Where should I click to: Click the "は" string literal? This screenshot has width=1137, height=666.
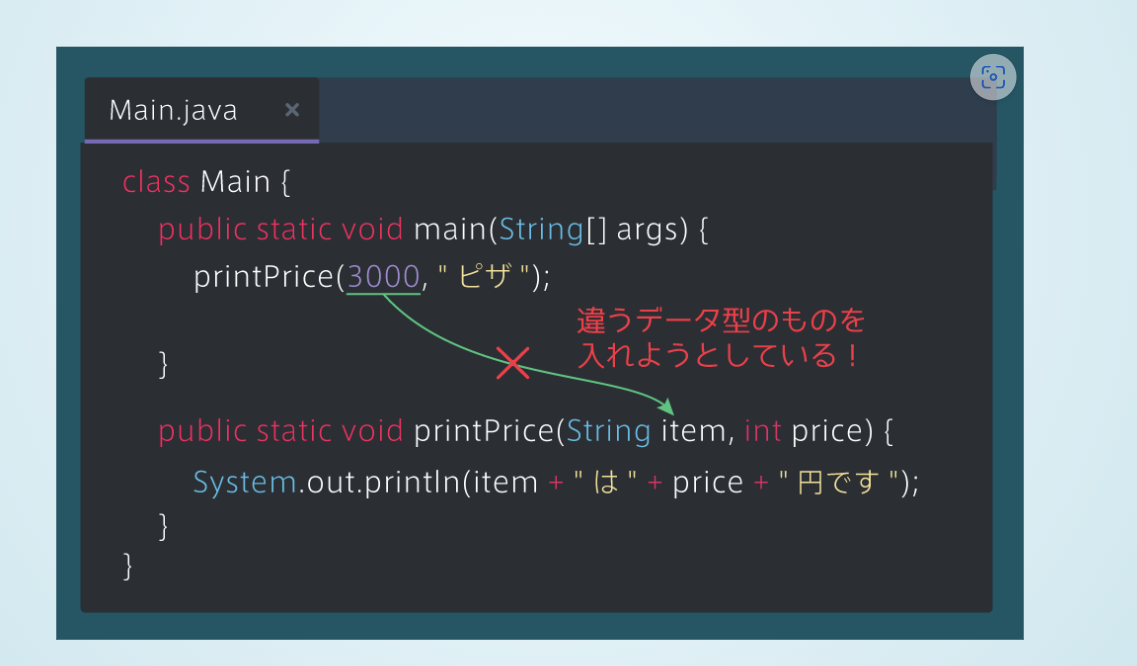click(x=606, y=483)
